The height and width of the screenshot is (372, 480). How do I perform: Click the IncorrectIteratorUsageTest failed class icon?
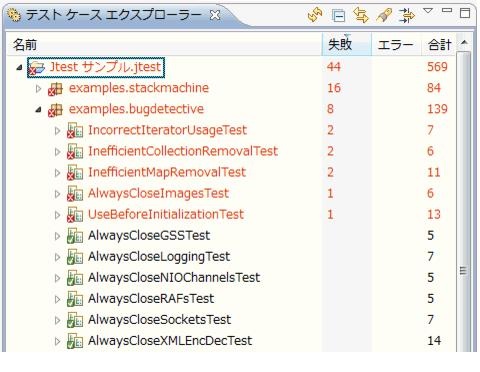75,130
